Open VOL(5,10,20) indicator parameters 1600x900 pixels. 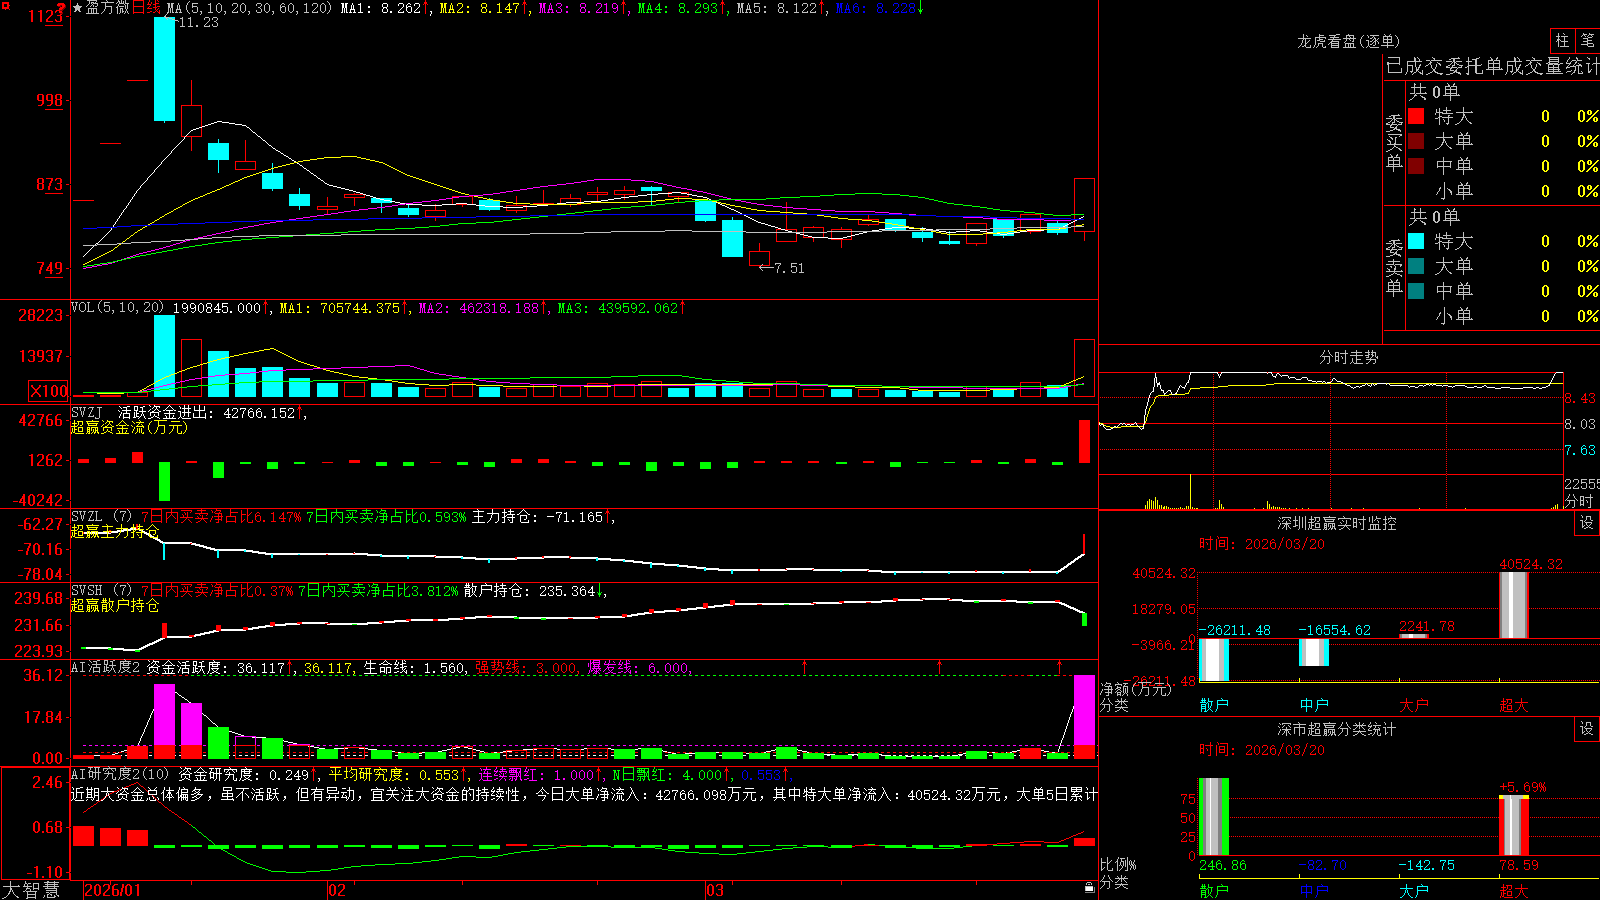tap(118, 308)
